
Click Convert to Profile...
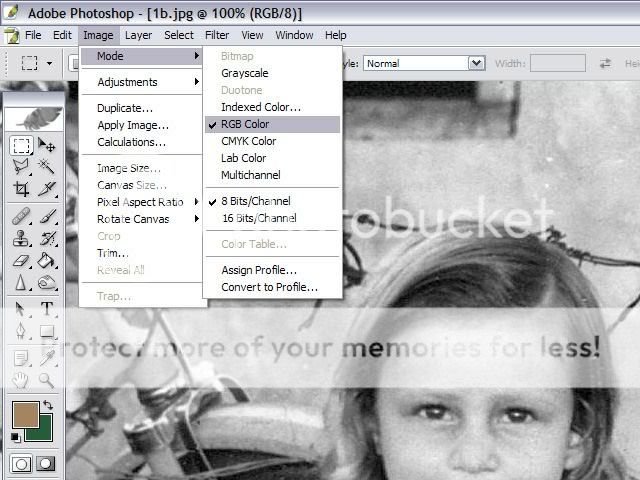[269, 287]
